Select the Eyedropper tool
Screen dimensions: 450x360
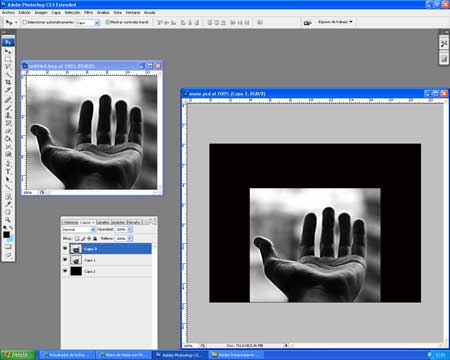click(8, 204)
